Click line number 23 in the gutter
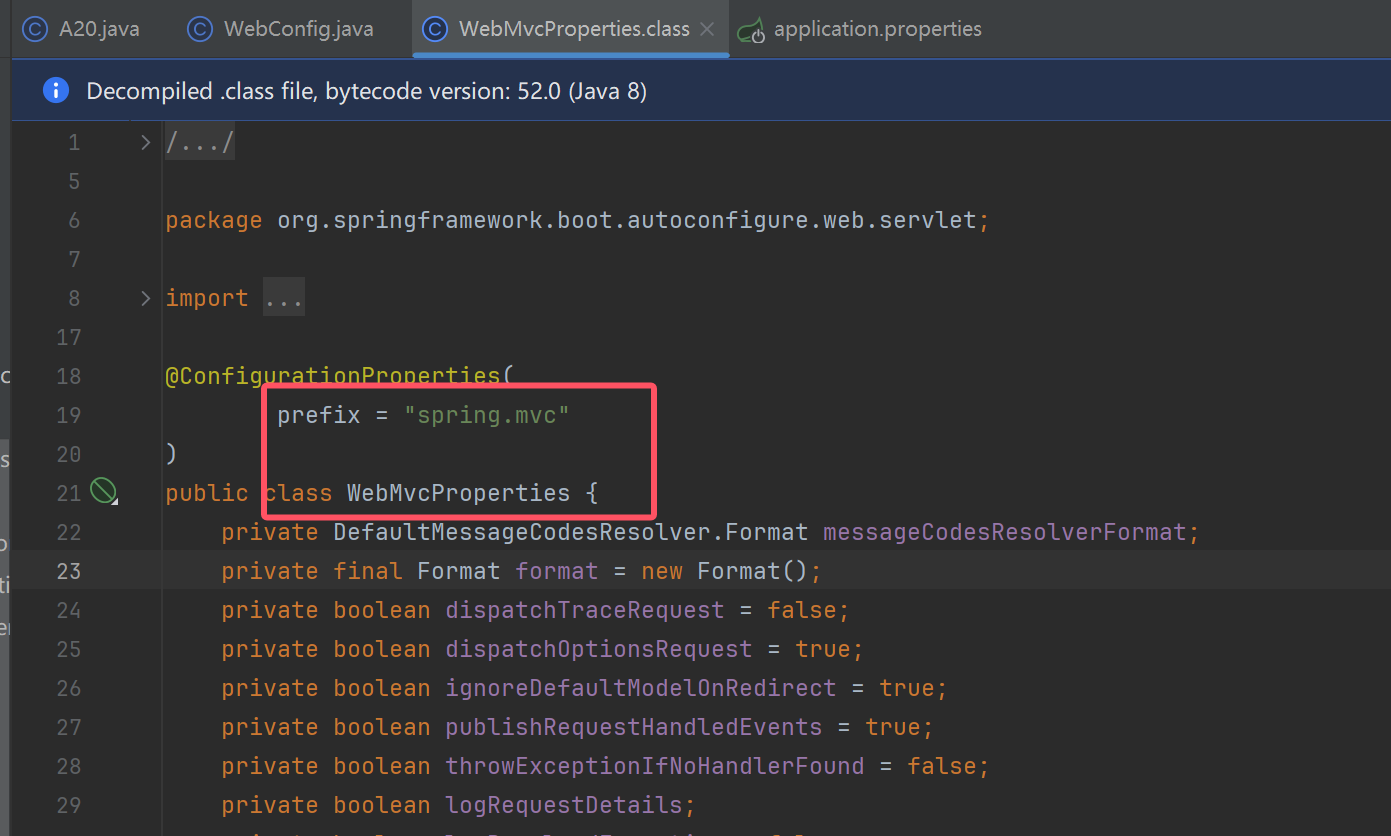This screenshot has height=836, width=1391. pos(69,571)
